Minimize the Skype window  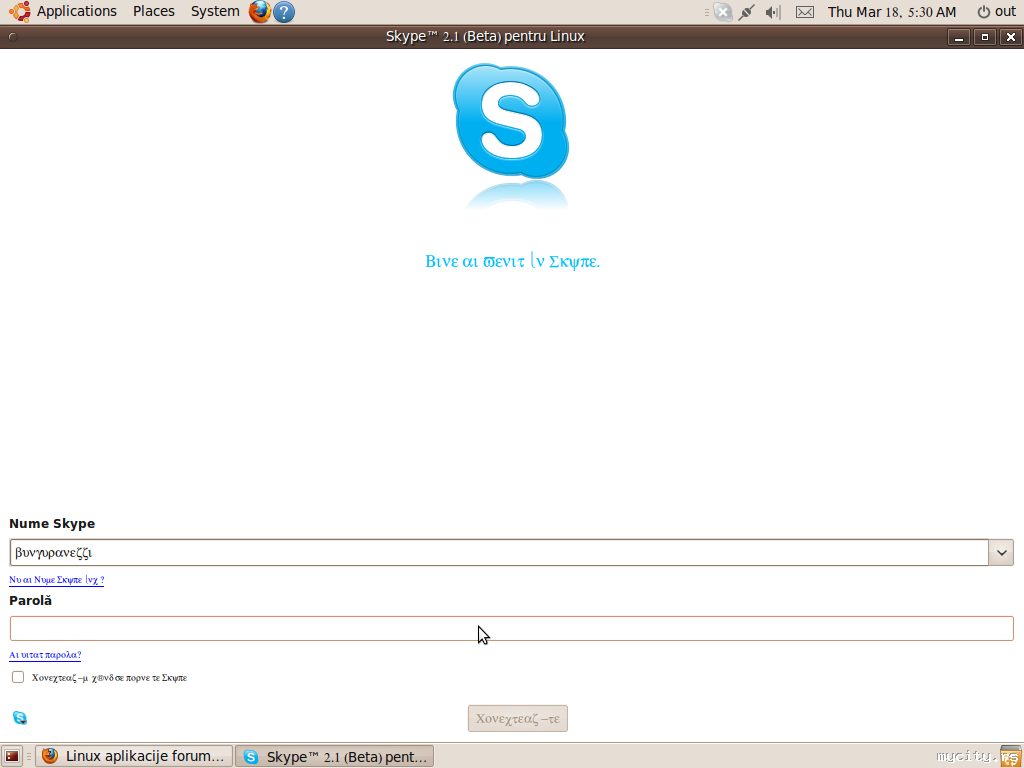(x=959, y=37)
